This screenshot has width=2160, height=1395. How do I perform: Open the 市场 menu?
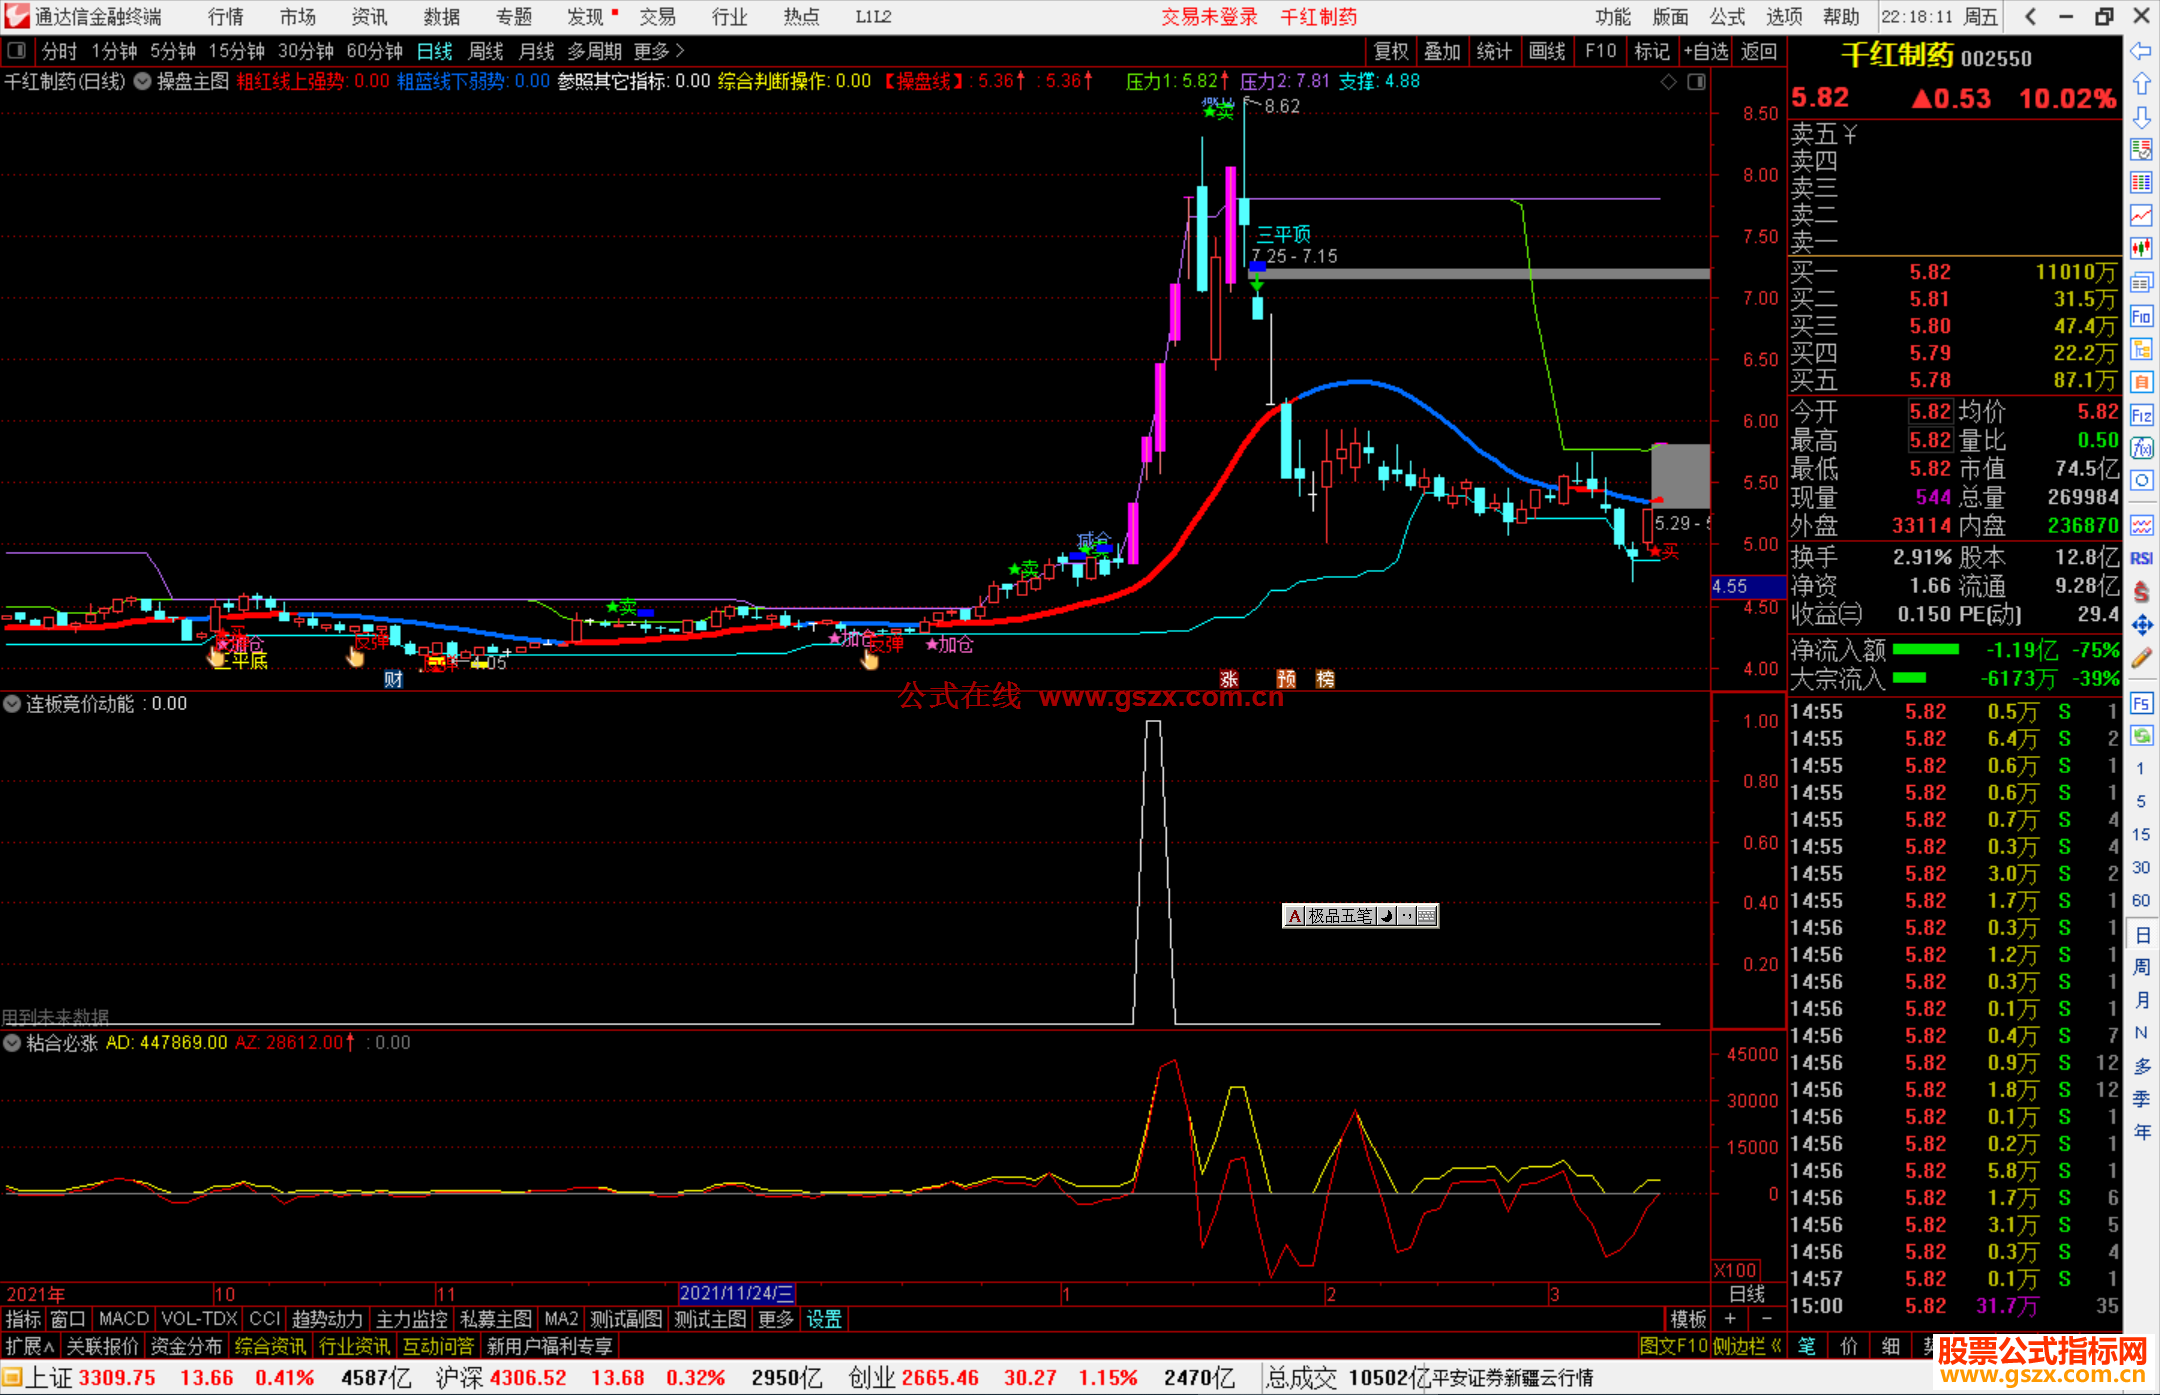tap(297, 16)
